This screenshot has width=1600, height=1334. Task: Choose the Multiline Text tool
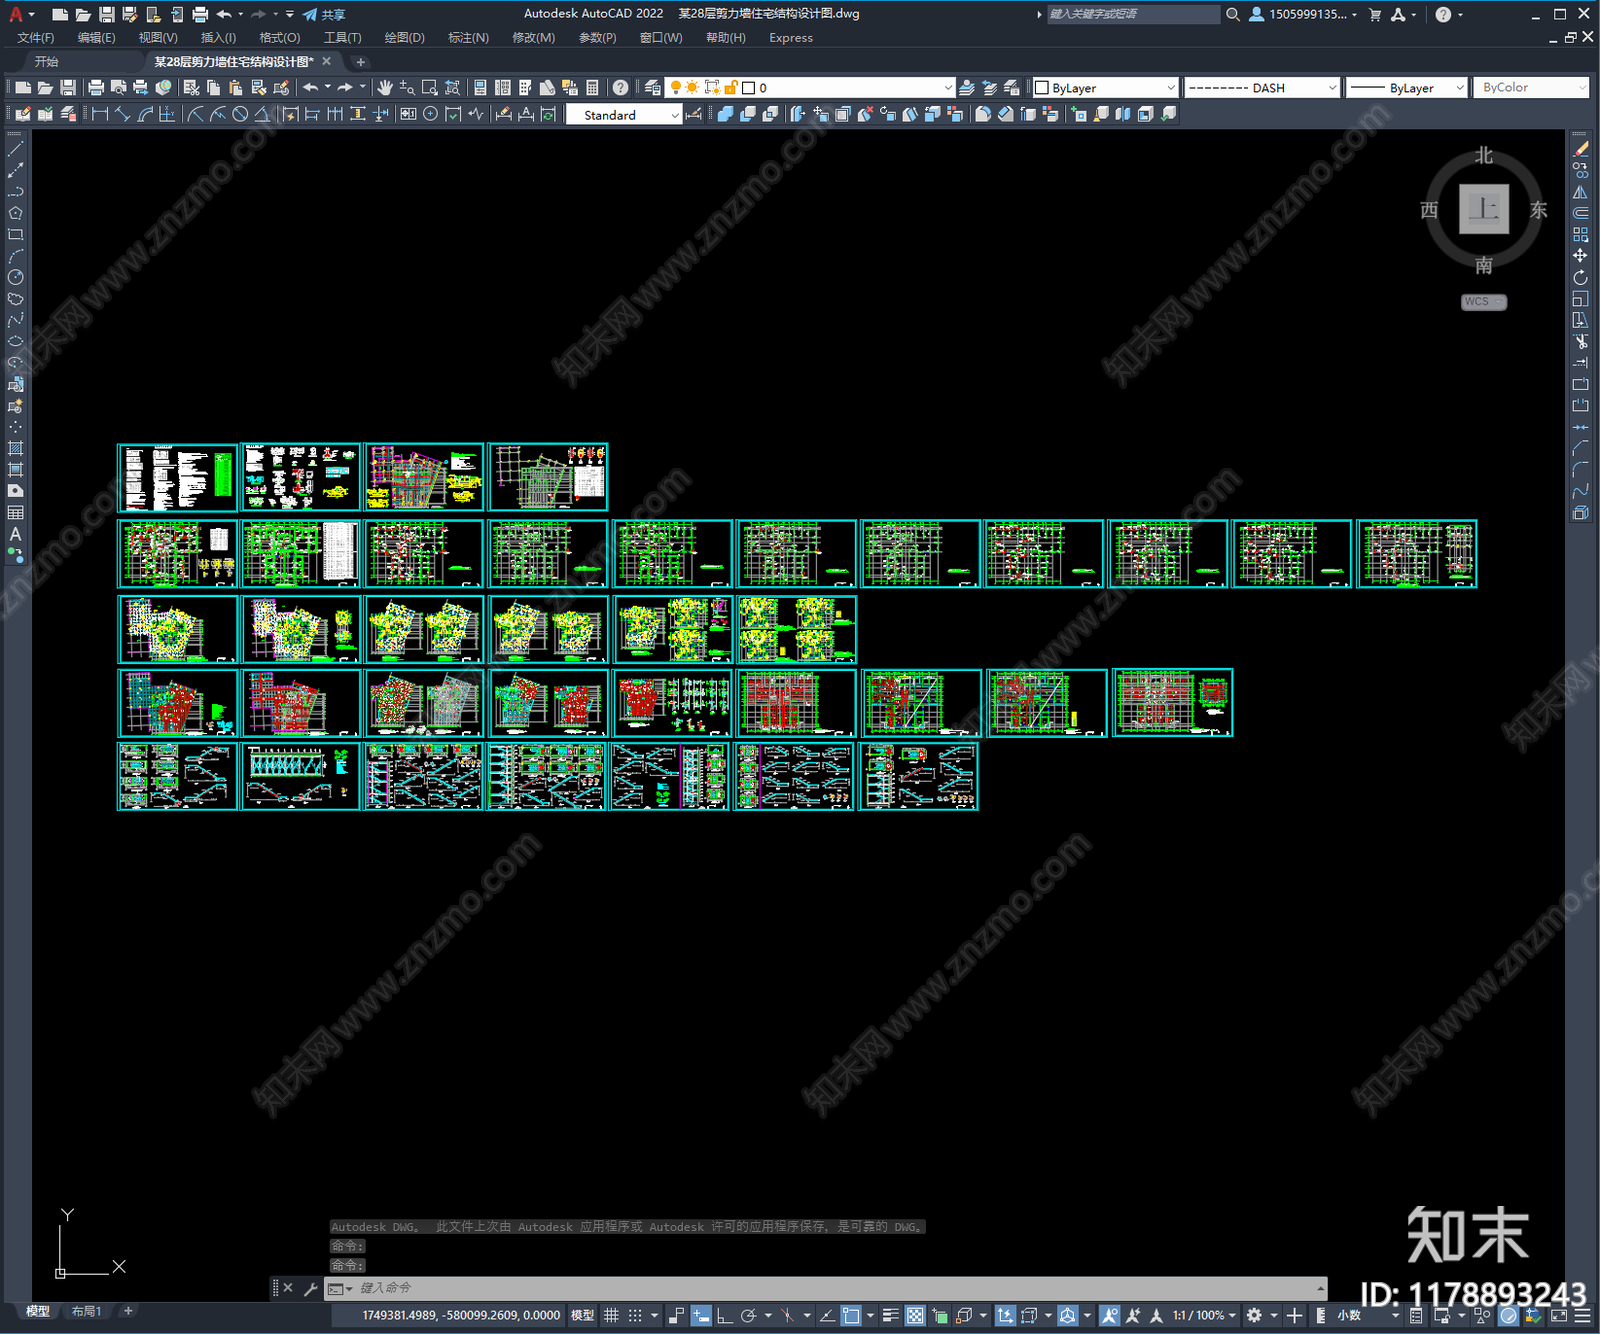tap(15, 534)
